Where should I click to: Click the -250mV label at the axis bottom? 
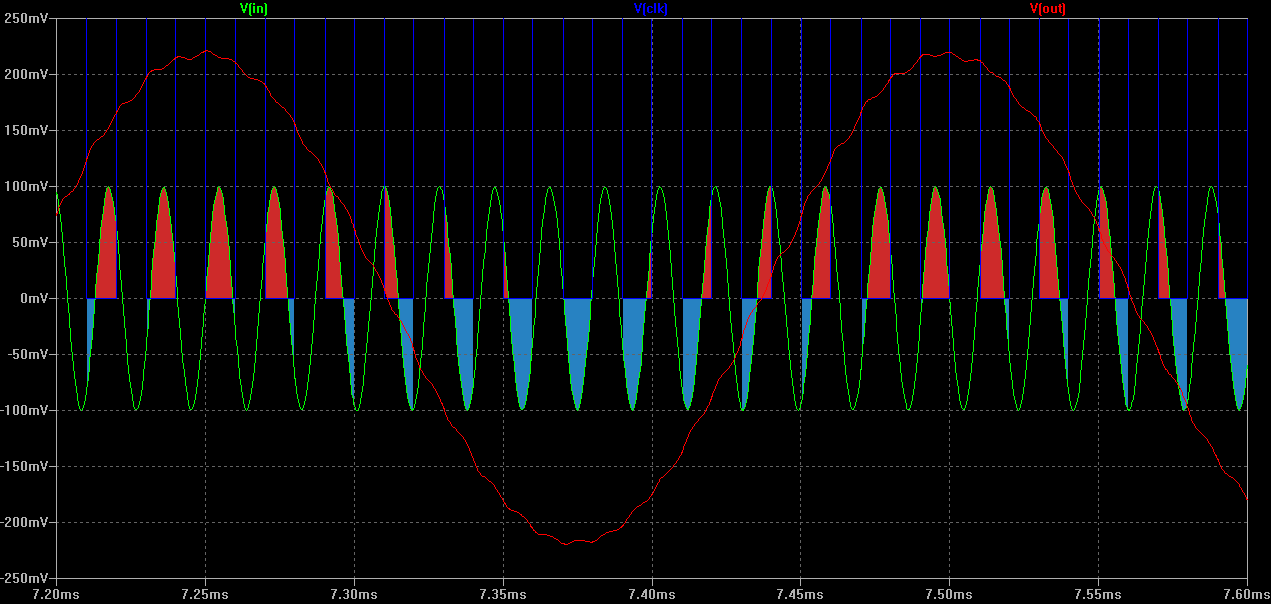26,579
